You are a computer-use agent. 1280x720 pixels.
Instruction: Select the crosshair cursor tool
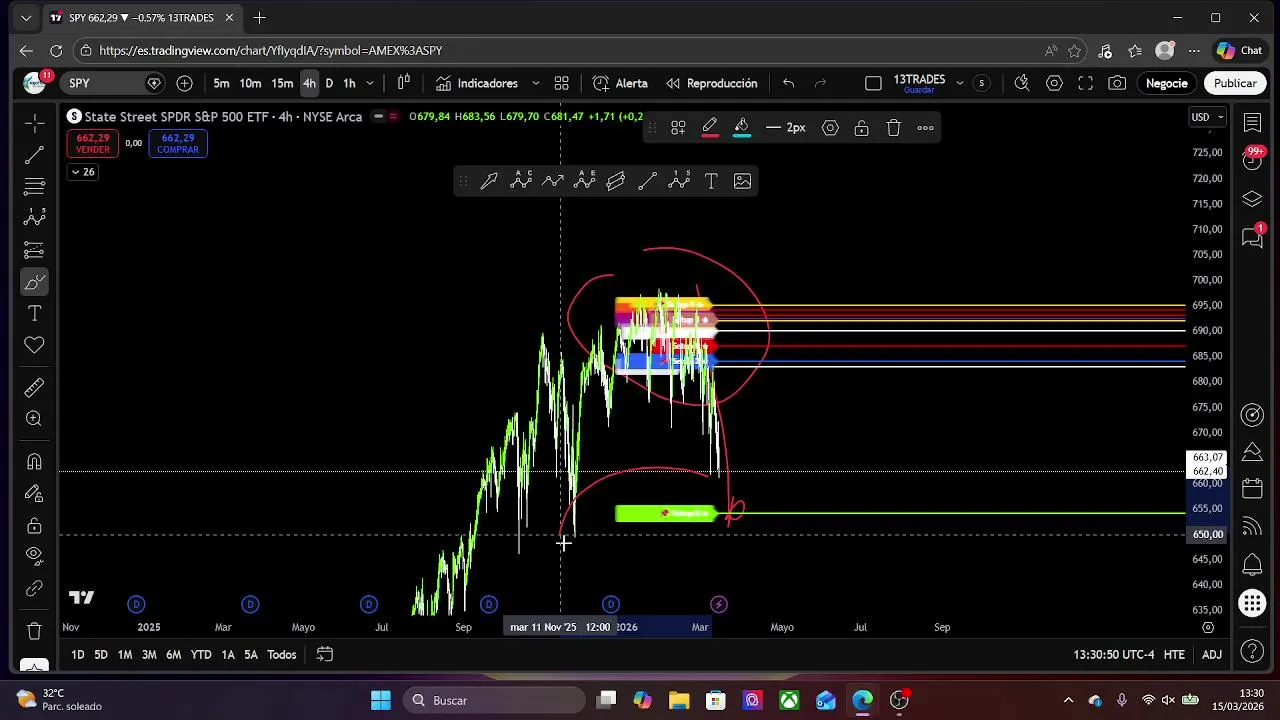point(34,123)
